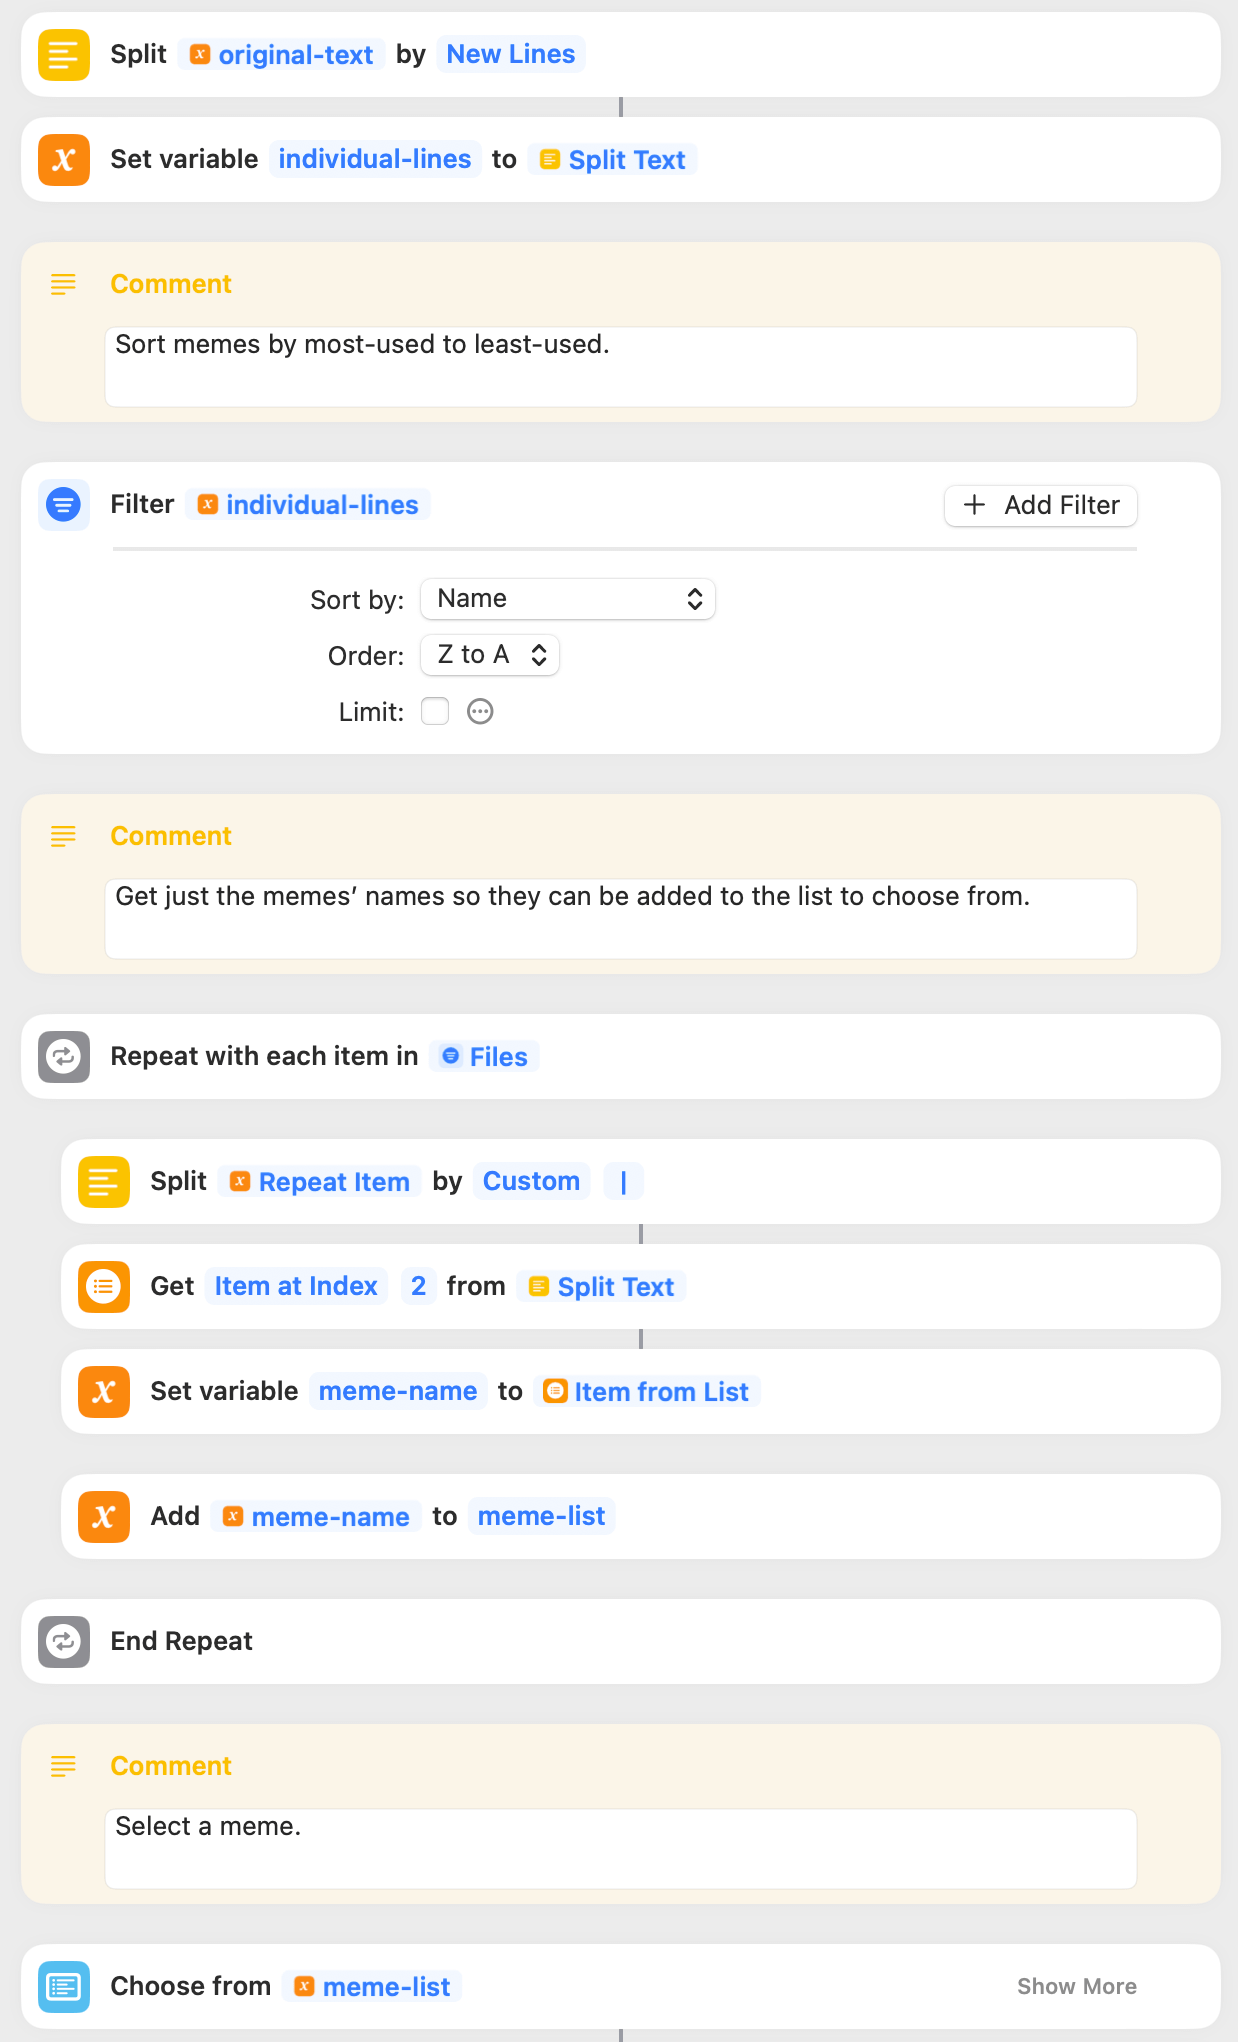This screenshot has width=1238, height=2042.
Task: Click Show More on Choose from action
Action: pyautogui.click(x=1076, y=1987)
